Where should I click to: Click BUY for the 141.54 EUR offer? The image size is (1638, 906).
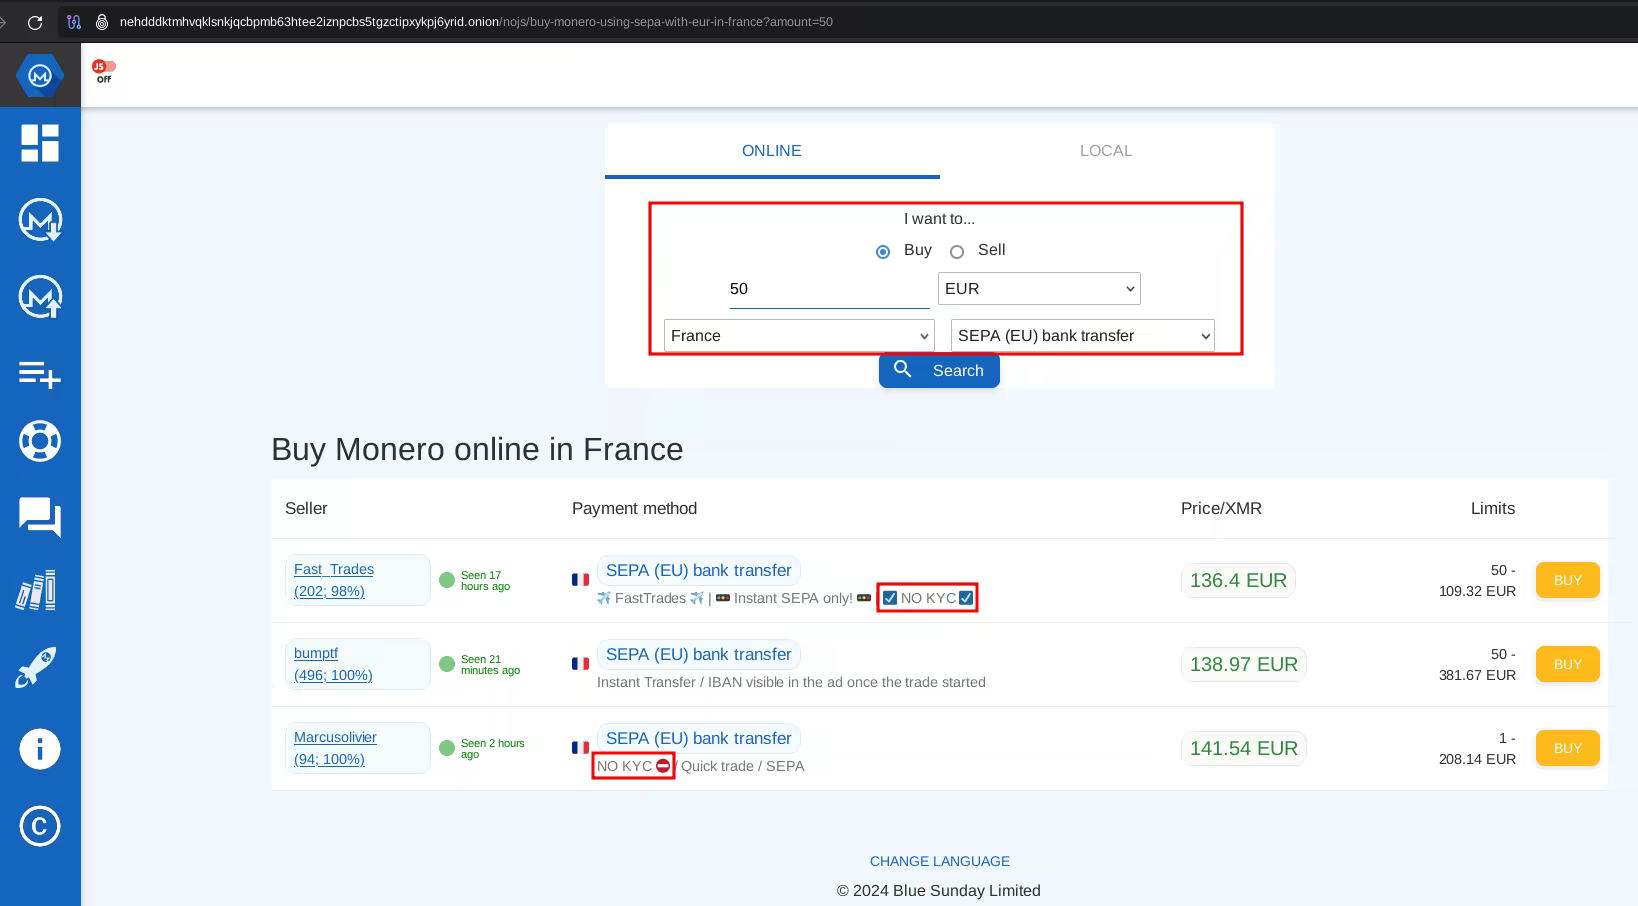1567,748
